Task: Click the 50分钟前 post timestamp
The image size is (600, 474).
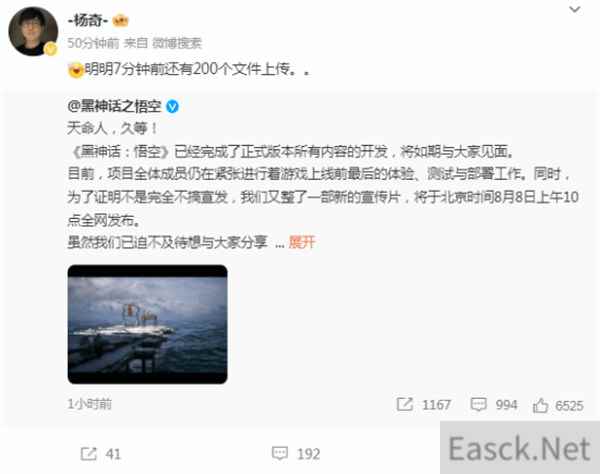Action: [x=93, y=43]
